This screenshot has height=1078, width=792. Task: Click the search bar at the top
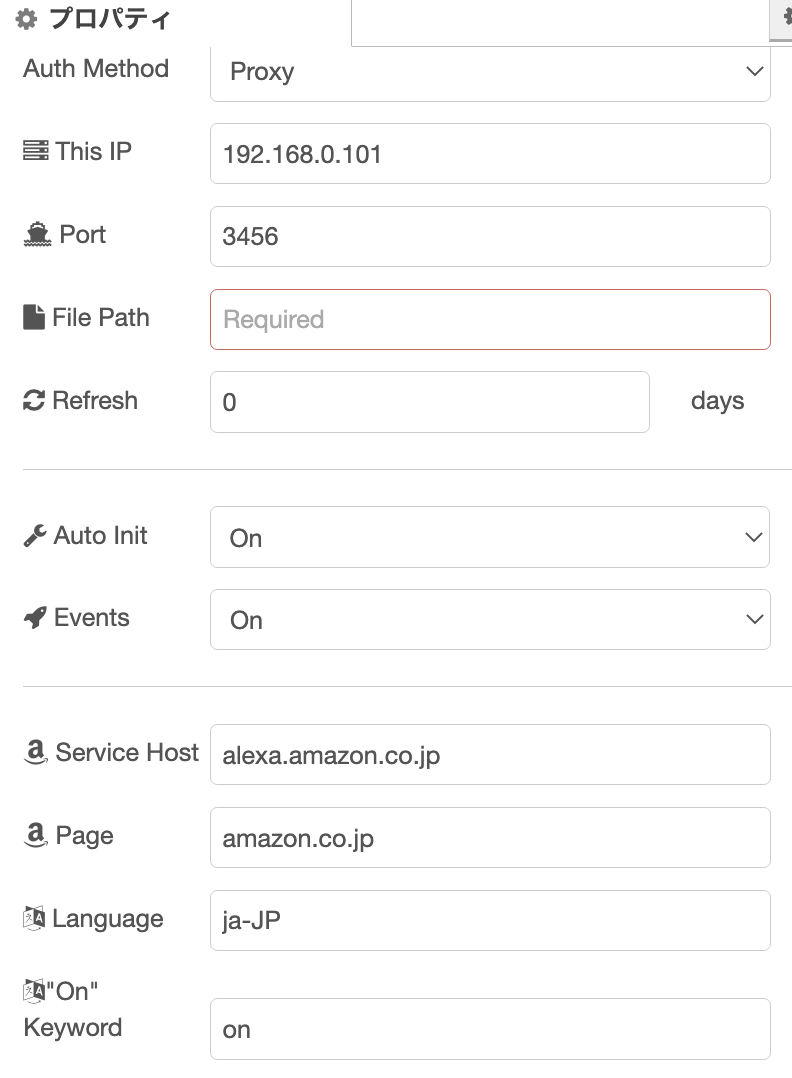(x=560, y=20)
